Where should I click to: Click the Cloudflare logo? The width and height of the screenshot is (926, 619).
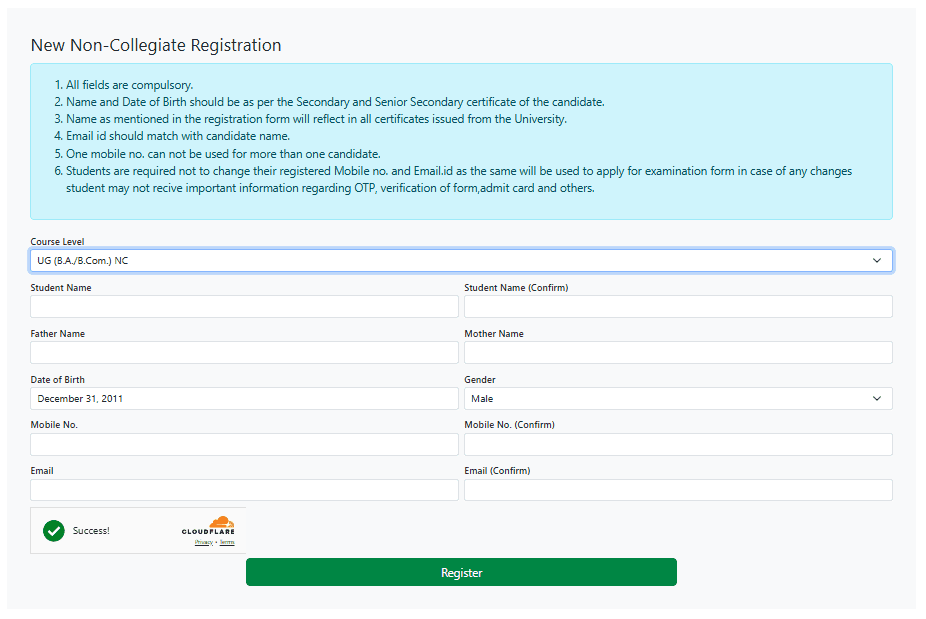208,527
